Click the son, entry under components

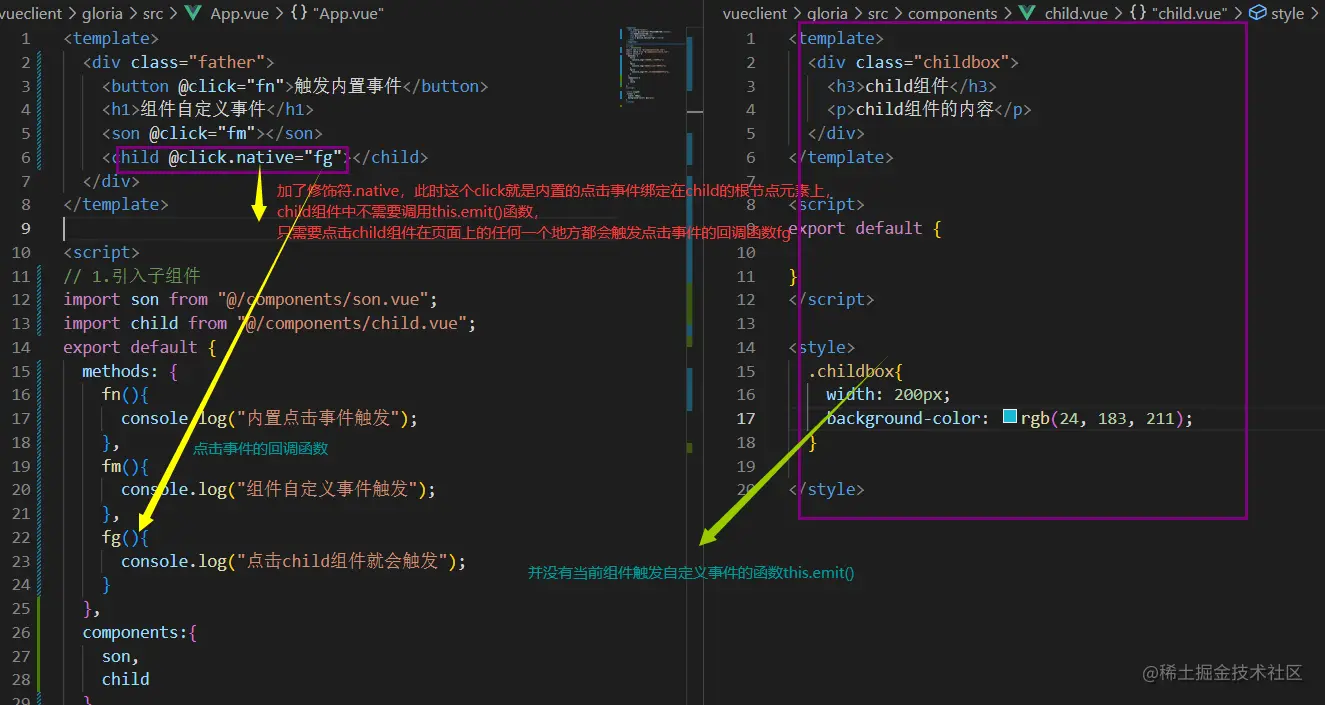(120, 656)
